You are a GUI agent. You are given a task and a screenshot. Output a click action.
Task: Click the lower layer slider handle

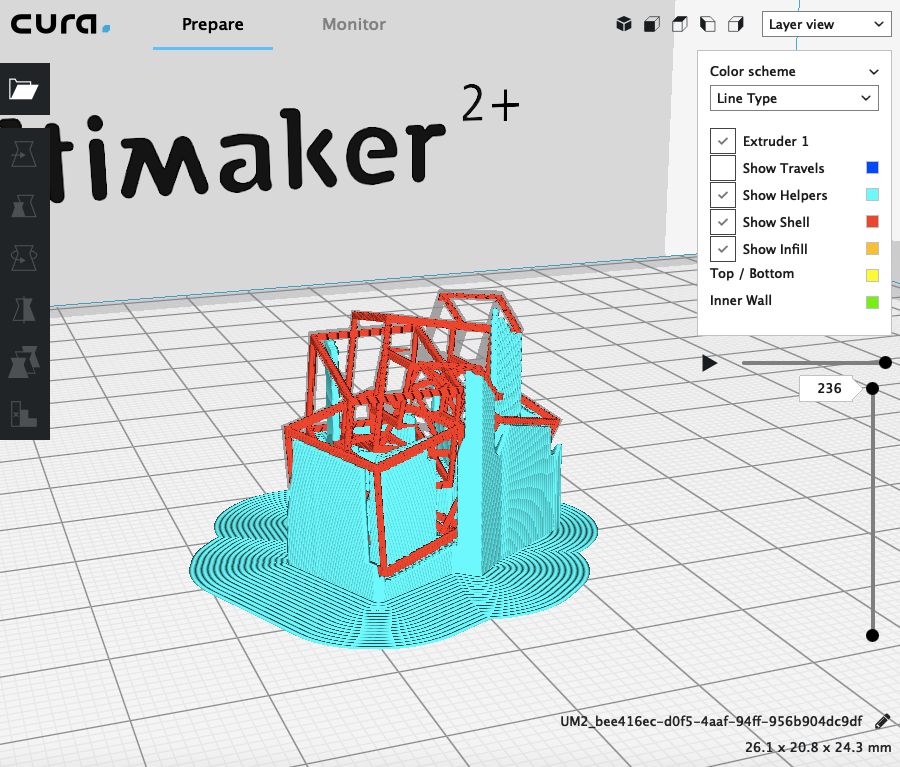tap(872, 635)
